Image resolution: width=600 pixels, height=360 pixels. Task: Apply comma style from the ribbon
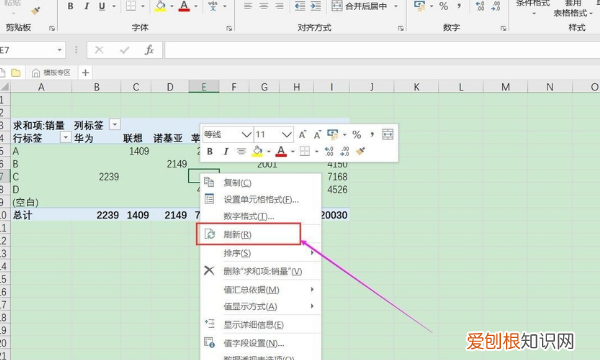click(x=459, y=6)
